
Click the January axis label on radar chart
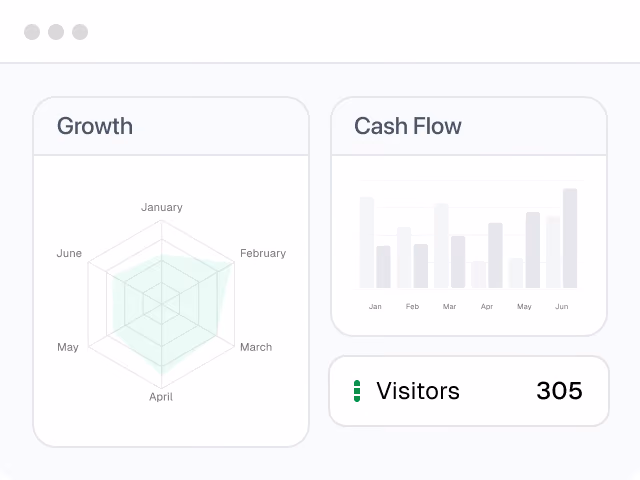coord(162,207)
